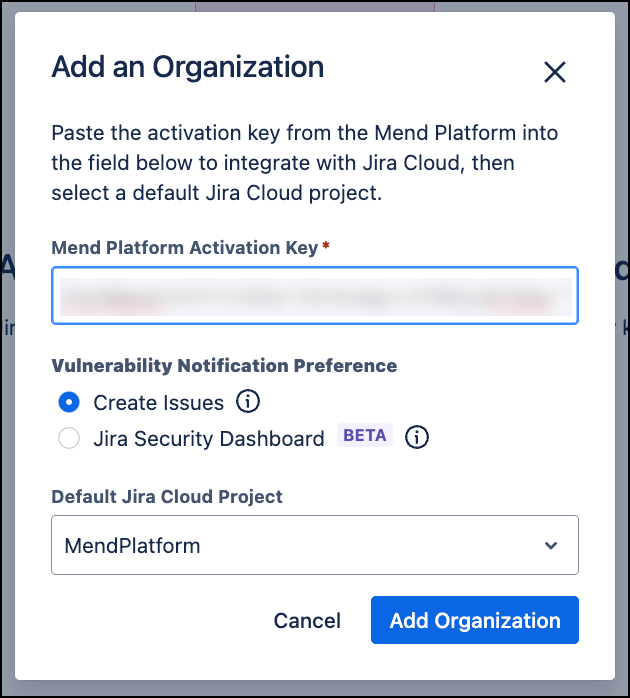630x698 pixels.
Task: Click the info icon beside Create Issues
Action: pyautogui.click(x=248, y=402)
